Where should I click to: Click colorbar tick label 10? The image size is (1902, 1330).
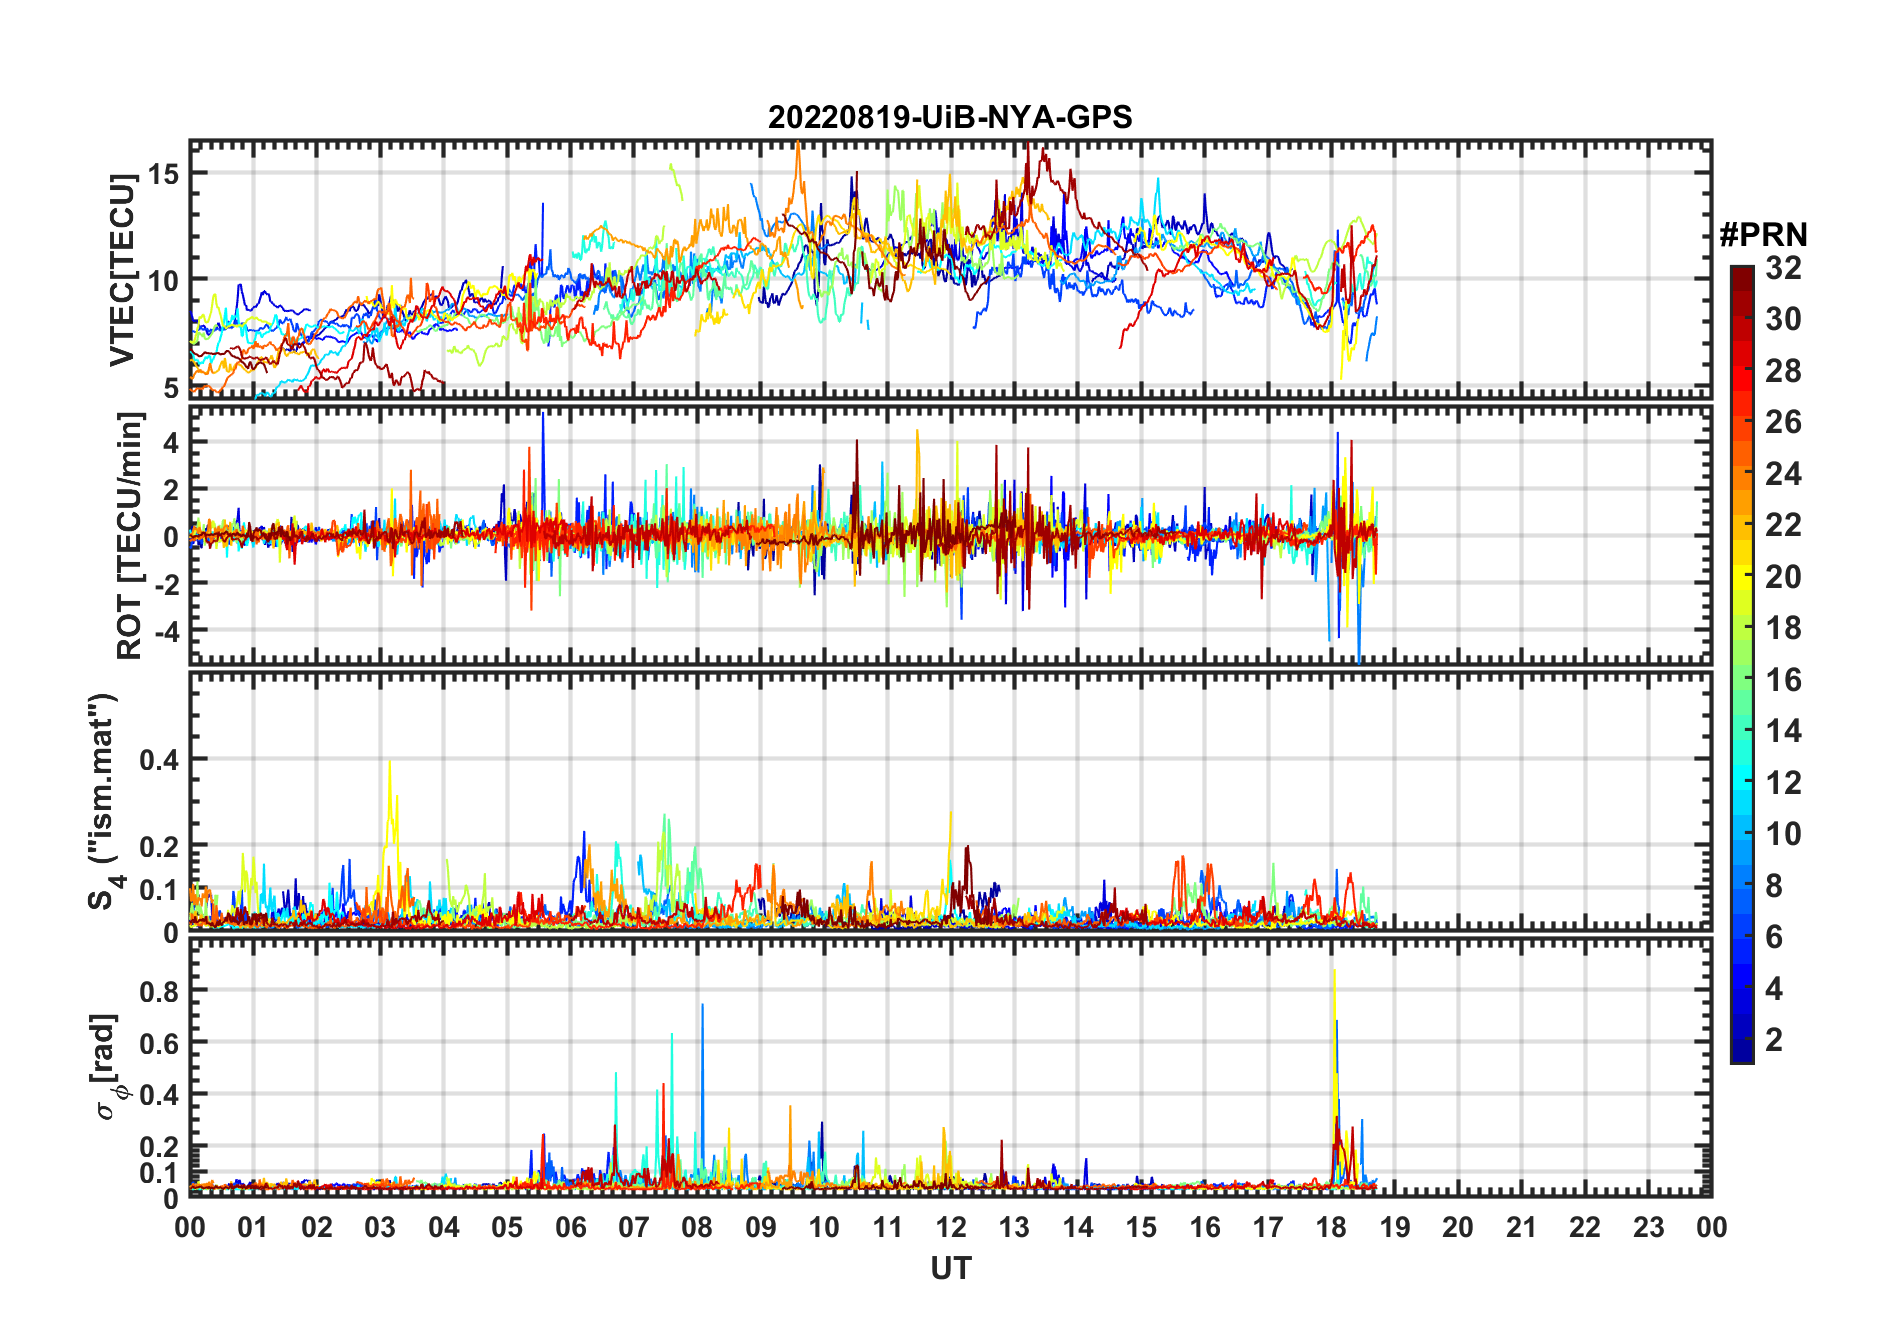coord(1783,834)
